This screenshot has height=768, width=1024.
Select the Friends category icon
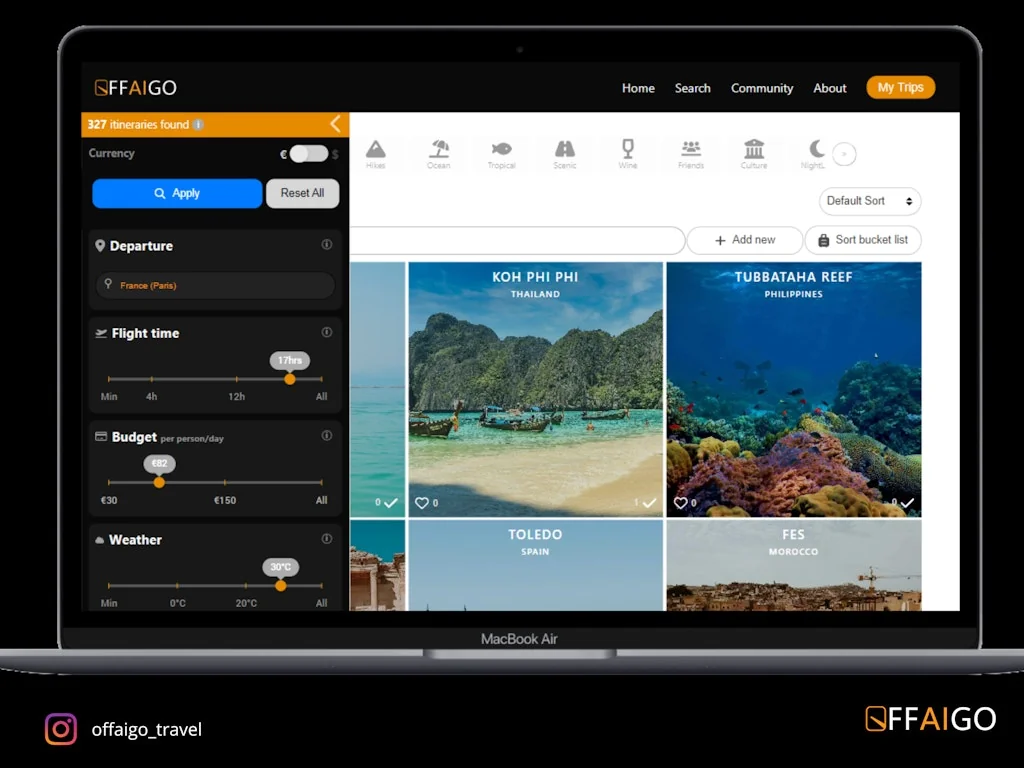coord(691,152)
